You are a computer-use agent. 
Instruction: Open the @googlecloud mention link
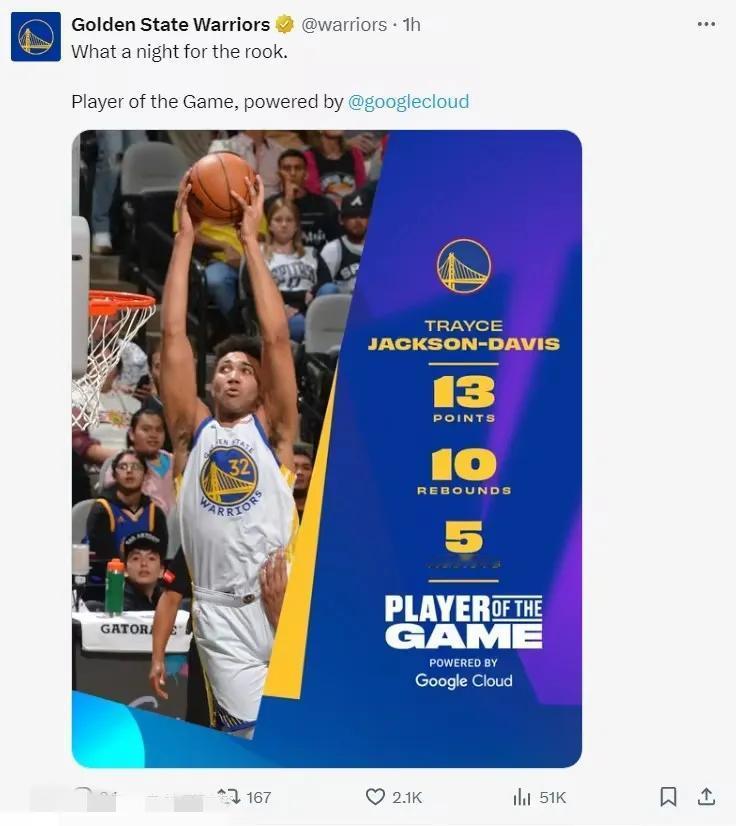click(408, 101)
